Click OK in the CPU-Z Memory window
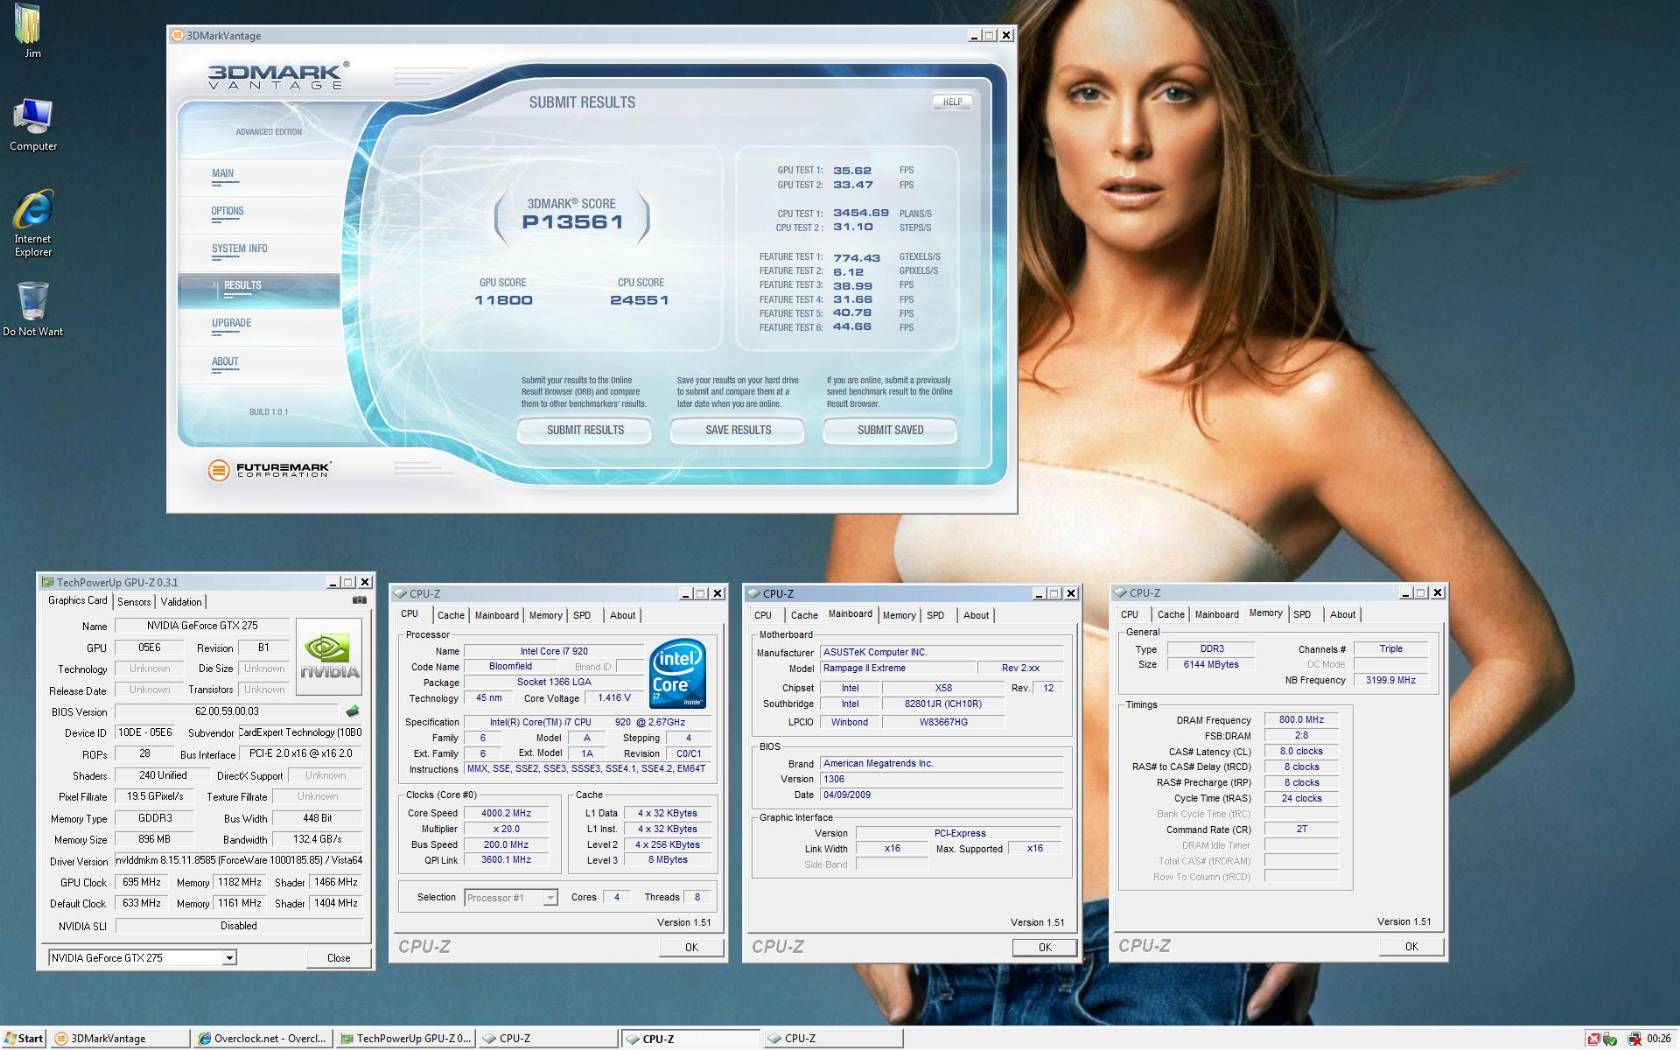The image size is (1680, 1050). click(1411, 946)
